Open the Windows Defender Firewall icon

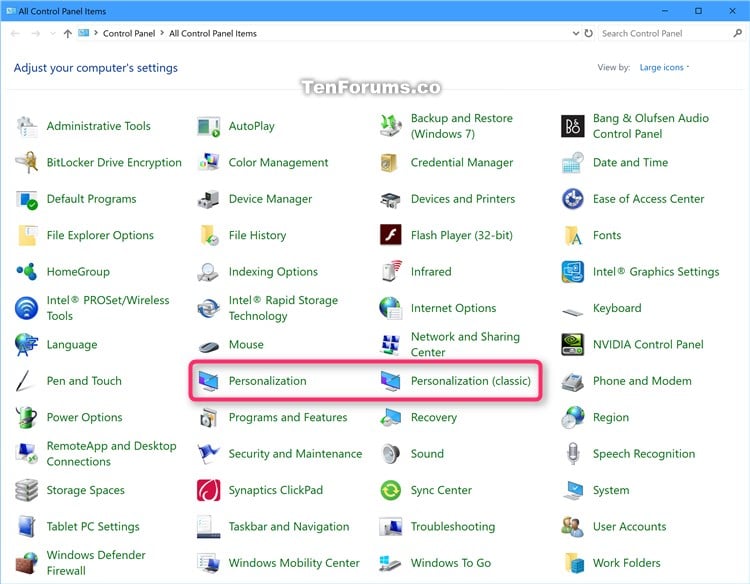[27, 563]
